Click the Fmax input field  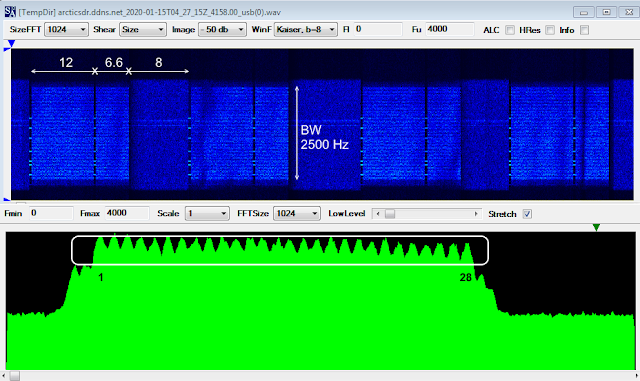[127, 213]
